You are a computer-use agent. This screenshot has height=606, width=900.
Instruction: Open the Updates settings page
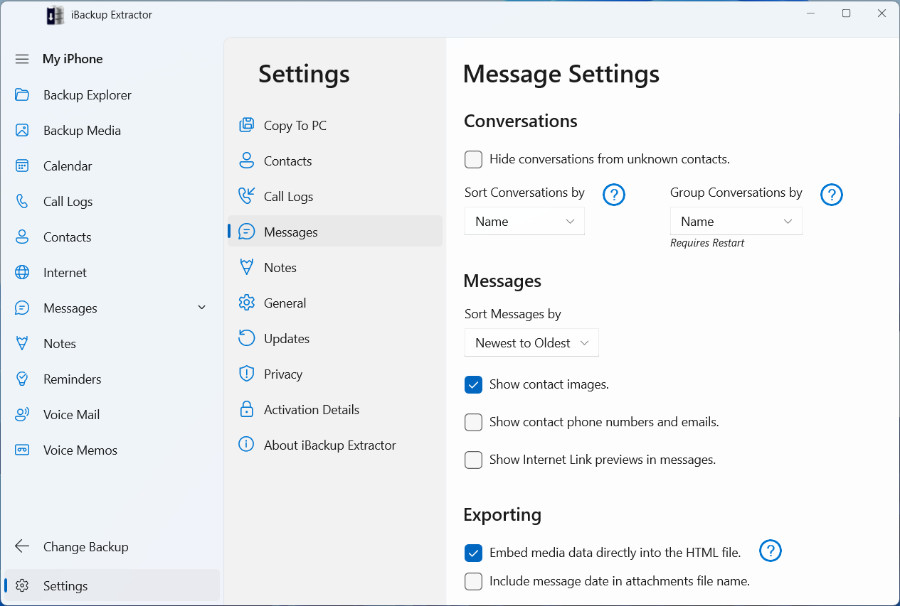pyautogui.click(x=335, y=339)
